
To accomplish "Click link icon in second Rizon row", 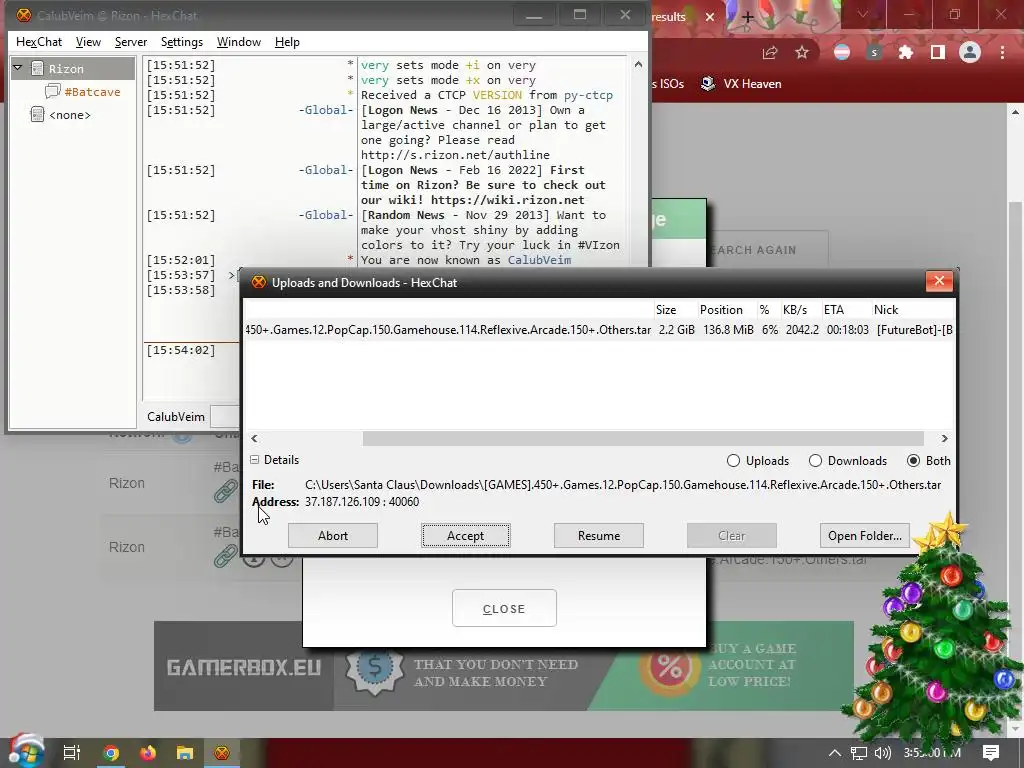I will click(x=226, y=555).
